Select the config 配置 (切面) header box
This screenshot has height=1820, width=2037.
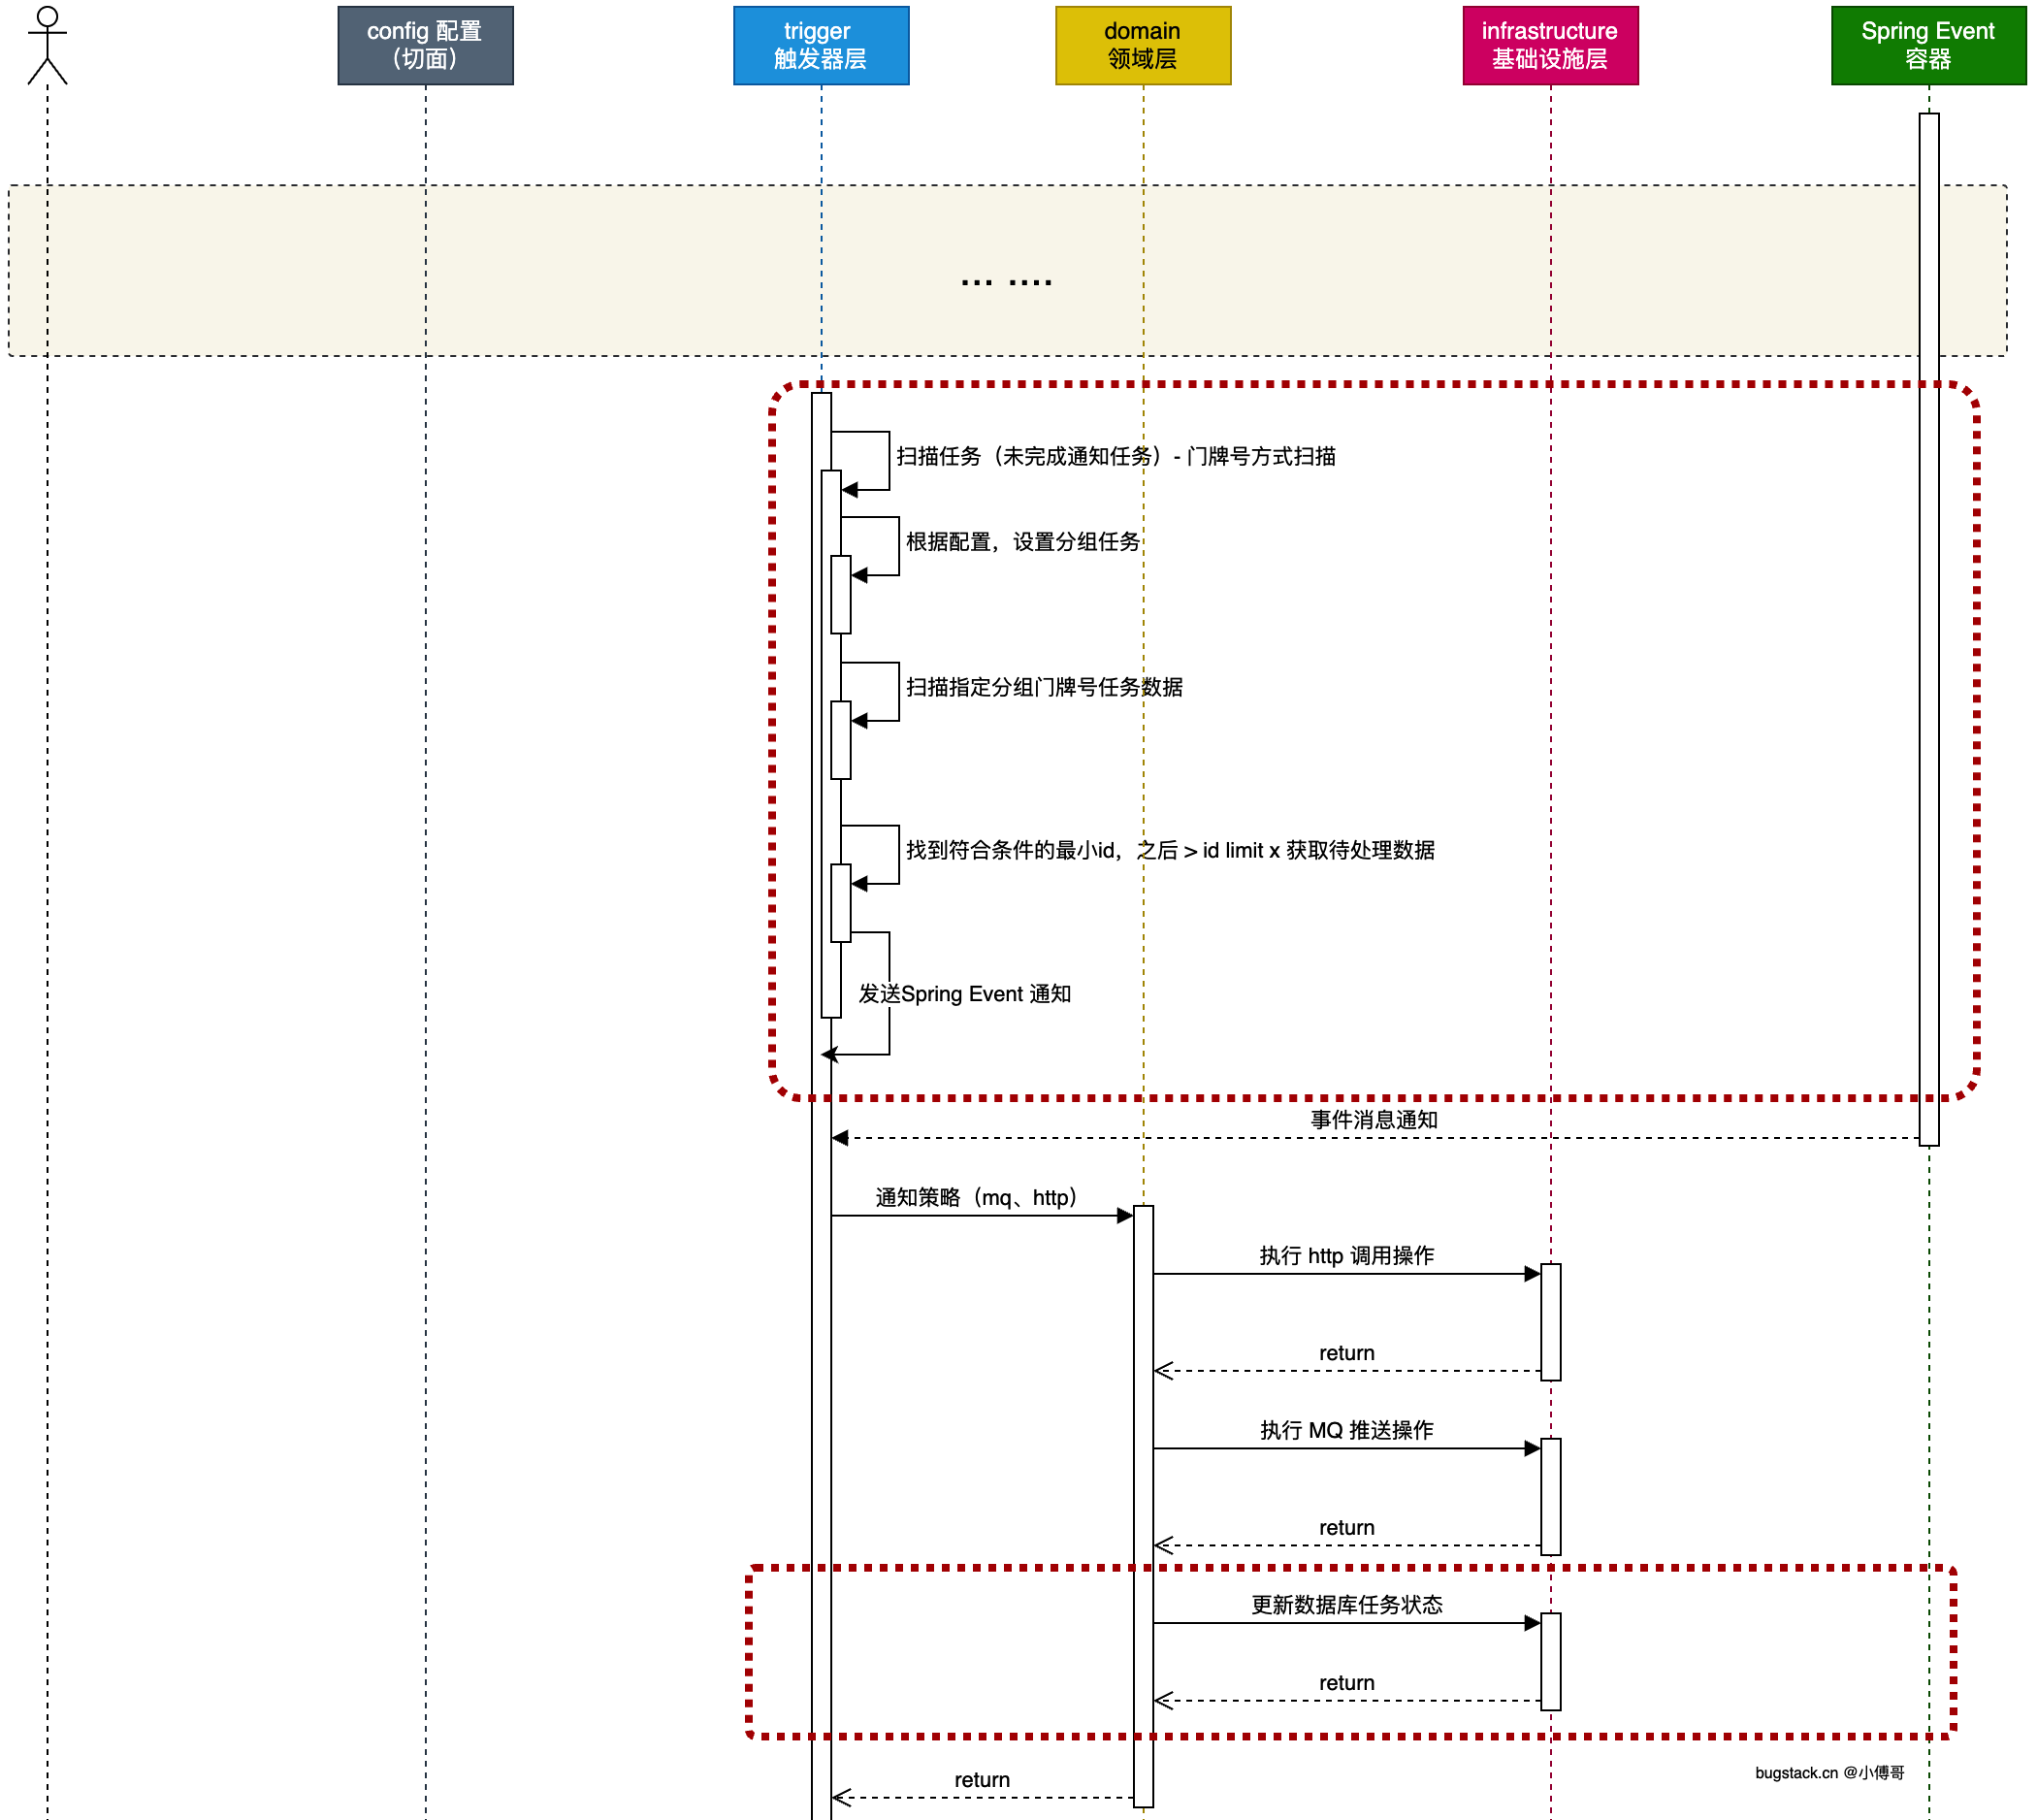(425, 45)
